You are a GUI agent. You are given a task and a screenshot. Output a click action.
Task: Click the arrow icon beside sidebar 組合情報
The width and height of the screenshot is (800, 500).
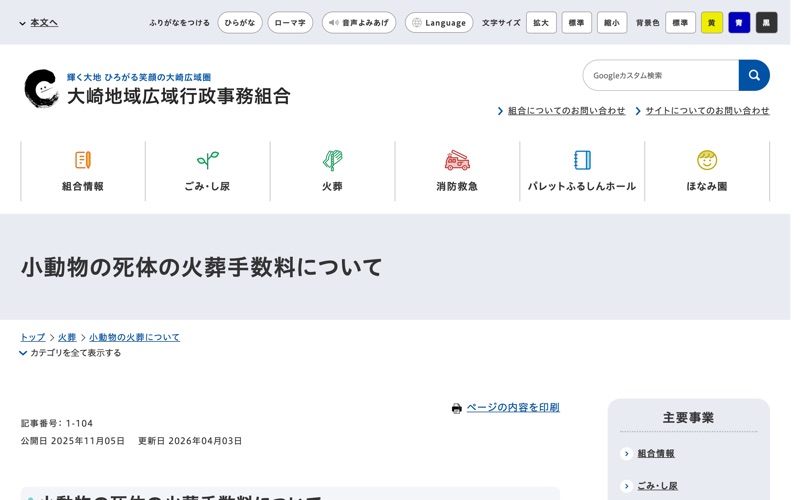click(x=627, y=454)
